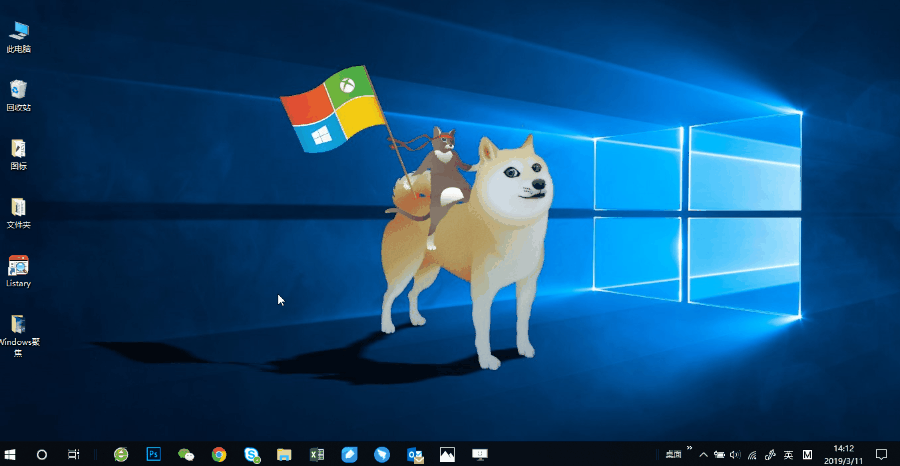Launch Excel from the taskbar
Image resolution: width=900 pixels, height=466 pixels.
pos(317,455)
